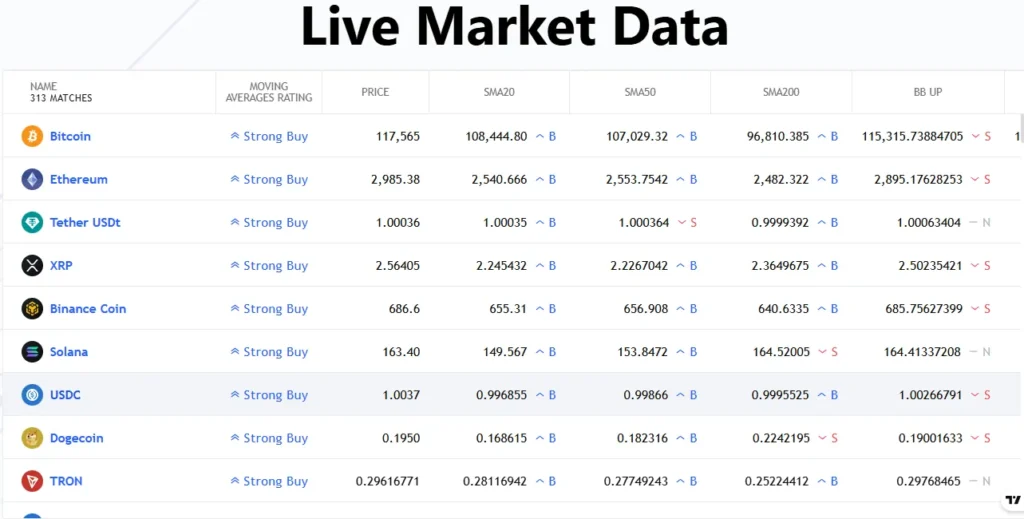The image size is (1024, 519).
Task: Open the Bitcoin name link
Action: 70,136
